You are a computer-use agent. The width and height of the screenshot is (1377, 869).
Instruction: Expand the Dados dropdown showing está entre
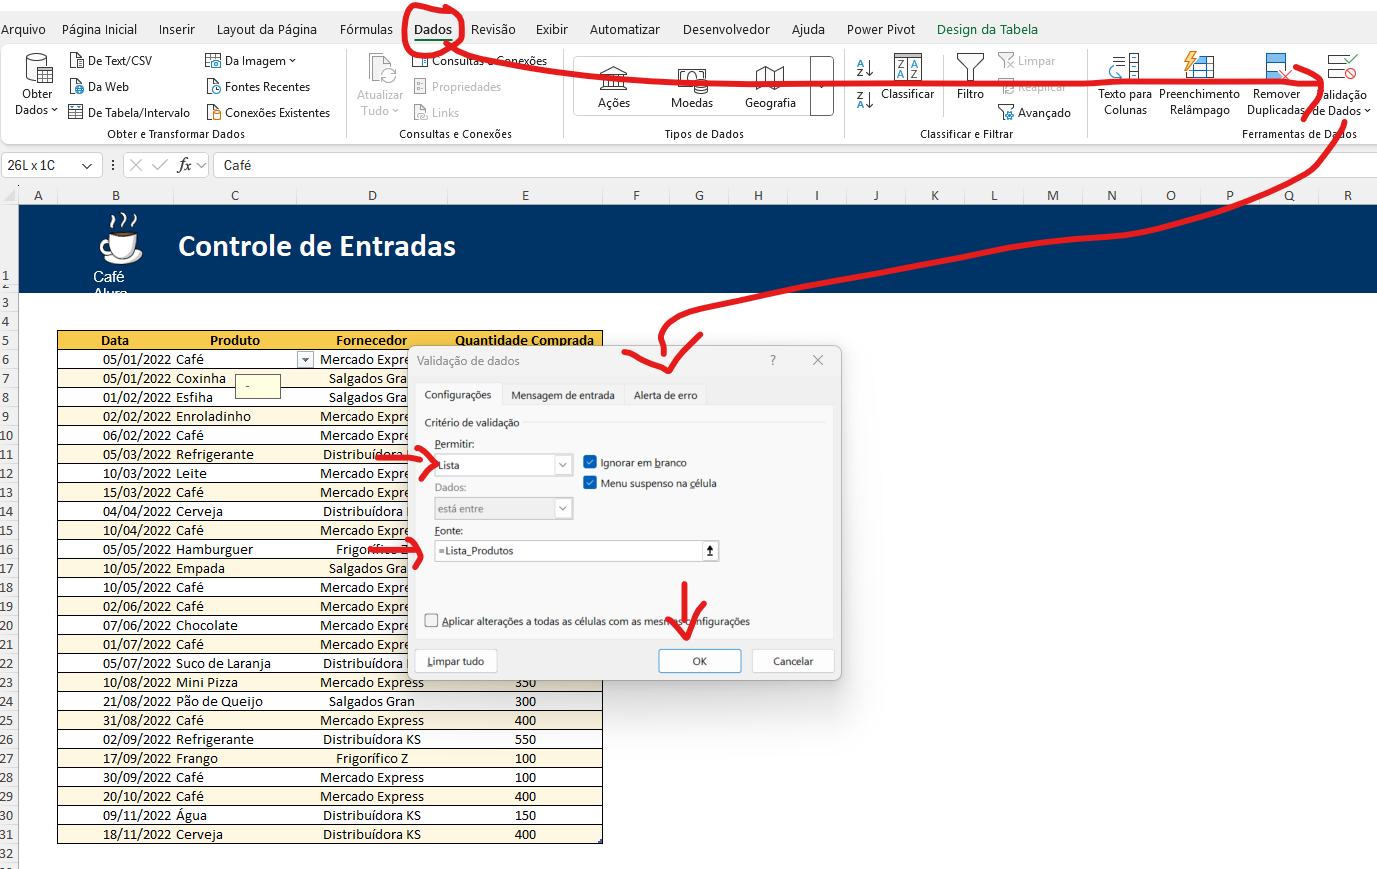coord(563,509)
